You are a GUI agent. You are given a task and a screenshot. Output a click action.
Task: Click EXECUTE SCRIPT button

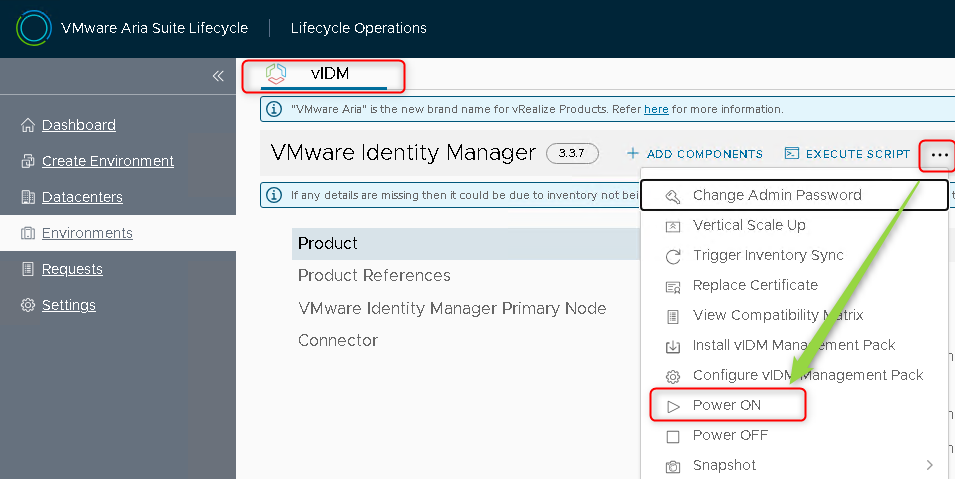click(x=847, y=154)
